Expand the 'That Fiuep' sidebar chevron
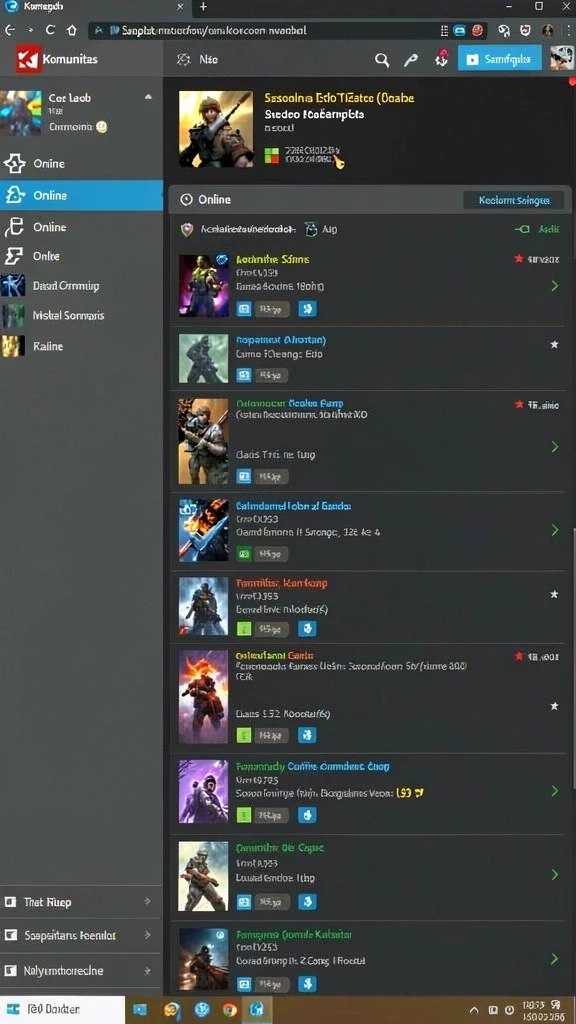The width and height of the screenshot is (576, 1024). pyautogui.click(x=147, y=901)
